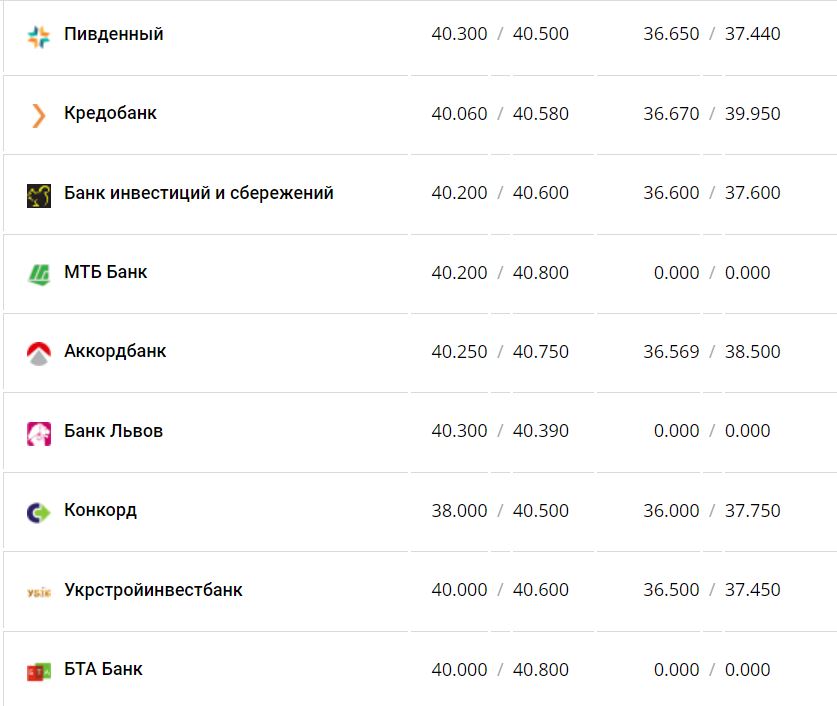Open the Аккордбанк name link
Viewport: 837px width, 706px height.
[115, 351]
